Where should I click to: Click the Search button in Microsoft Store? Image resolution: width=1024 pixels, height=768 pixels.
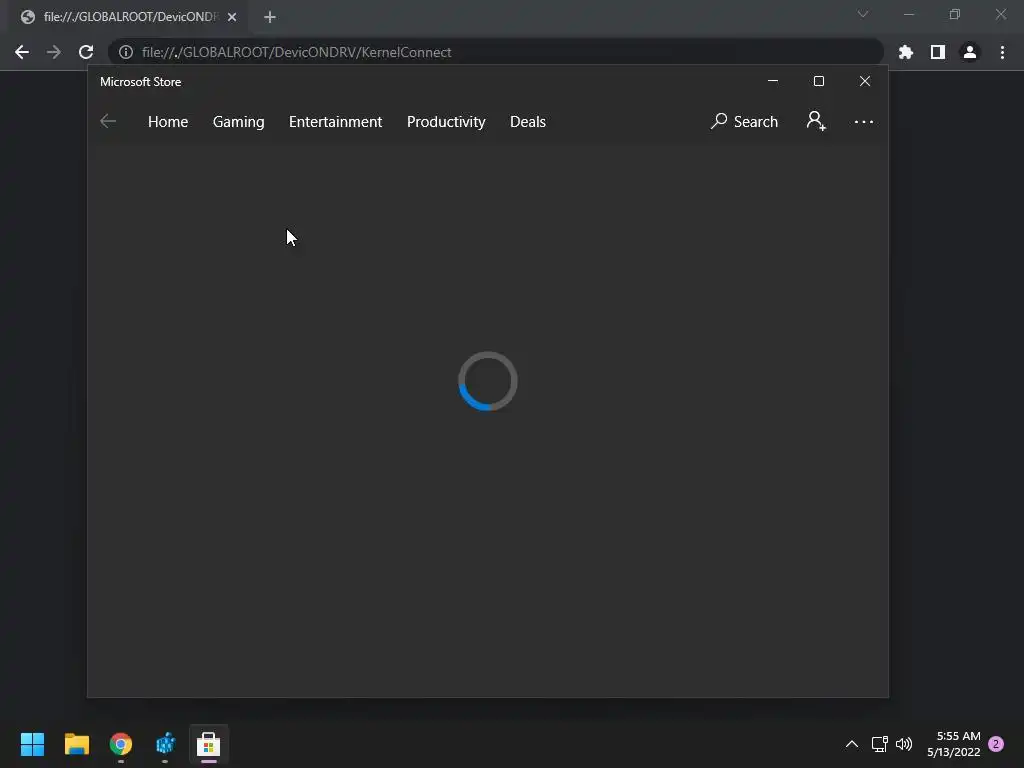(x=744, y=121)
